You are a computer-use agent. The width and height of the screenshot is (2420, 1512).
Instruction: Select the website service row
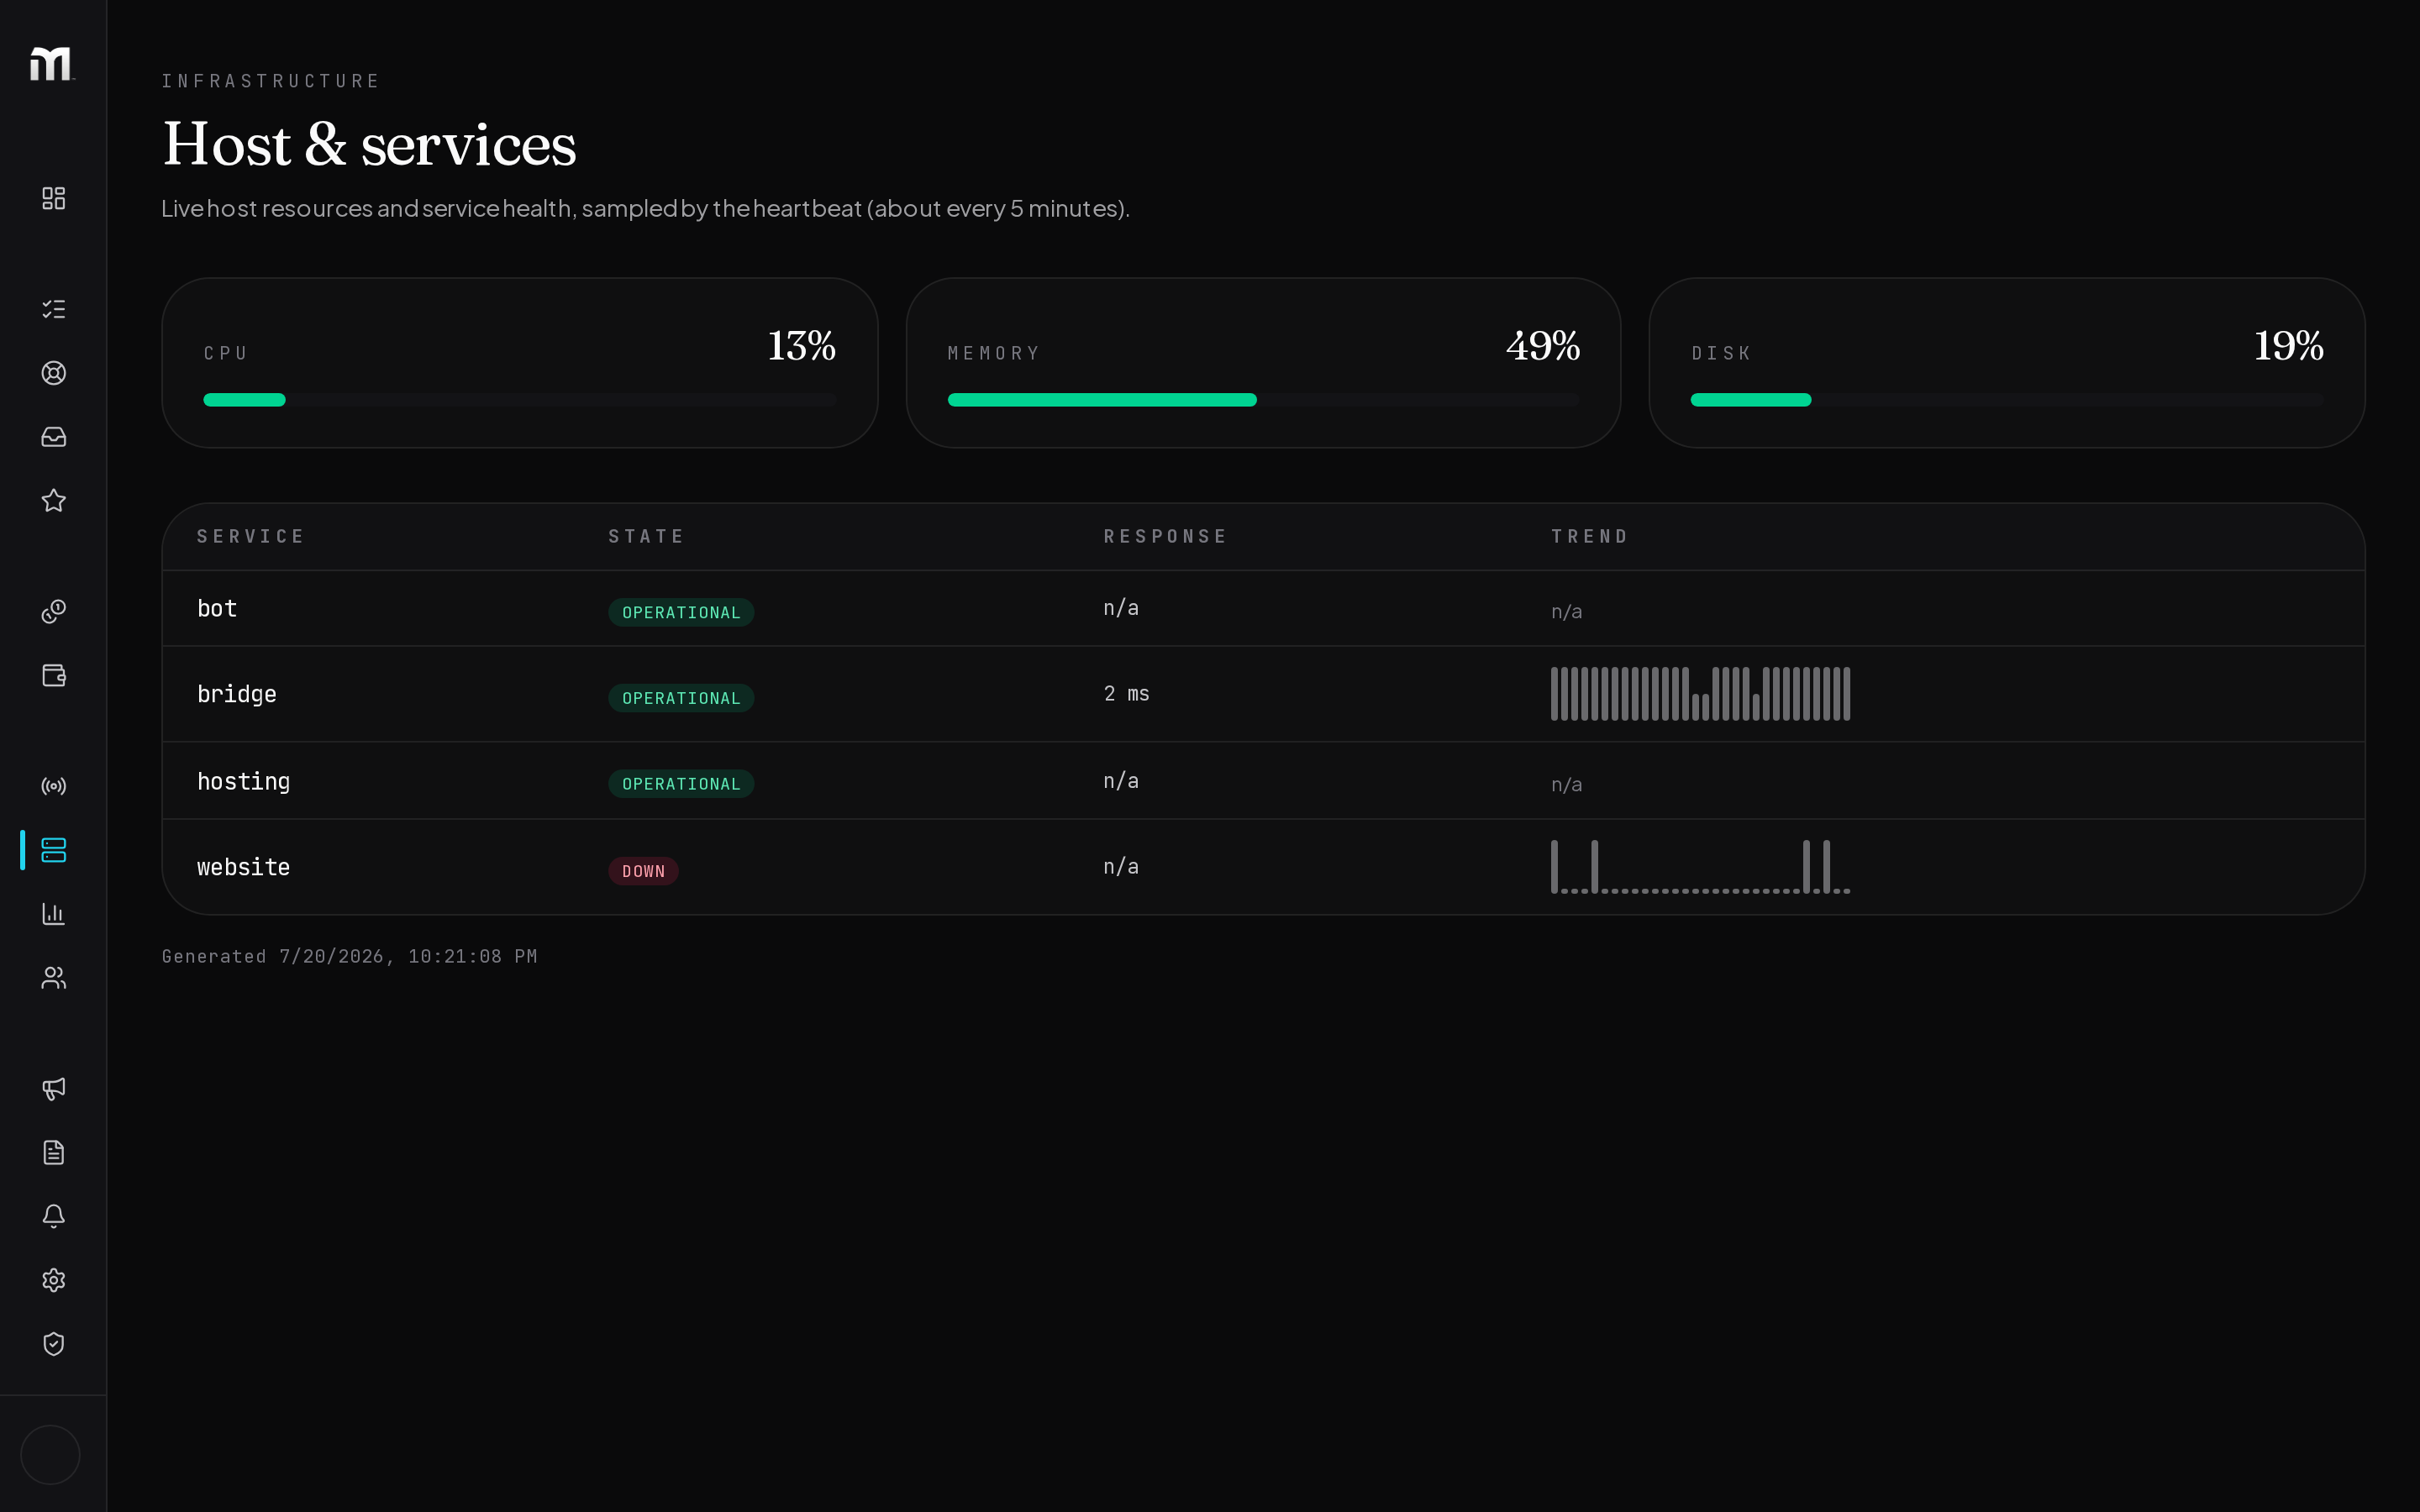pyautogui.click(x=1263, y=867)
